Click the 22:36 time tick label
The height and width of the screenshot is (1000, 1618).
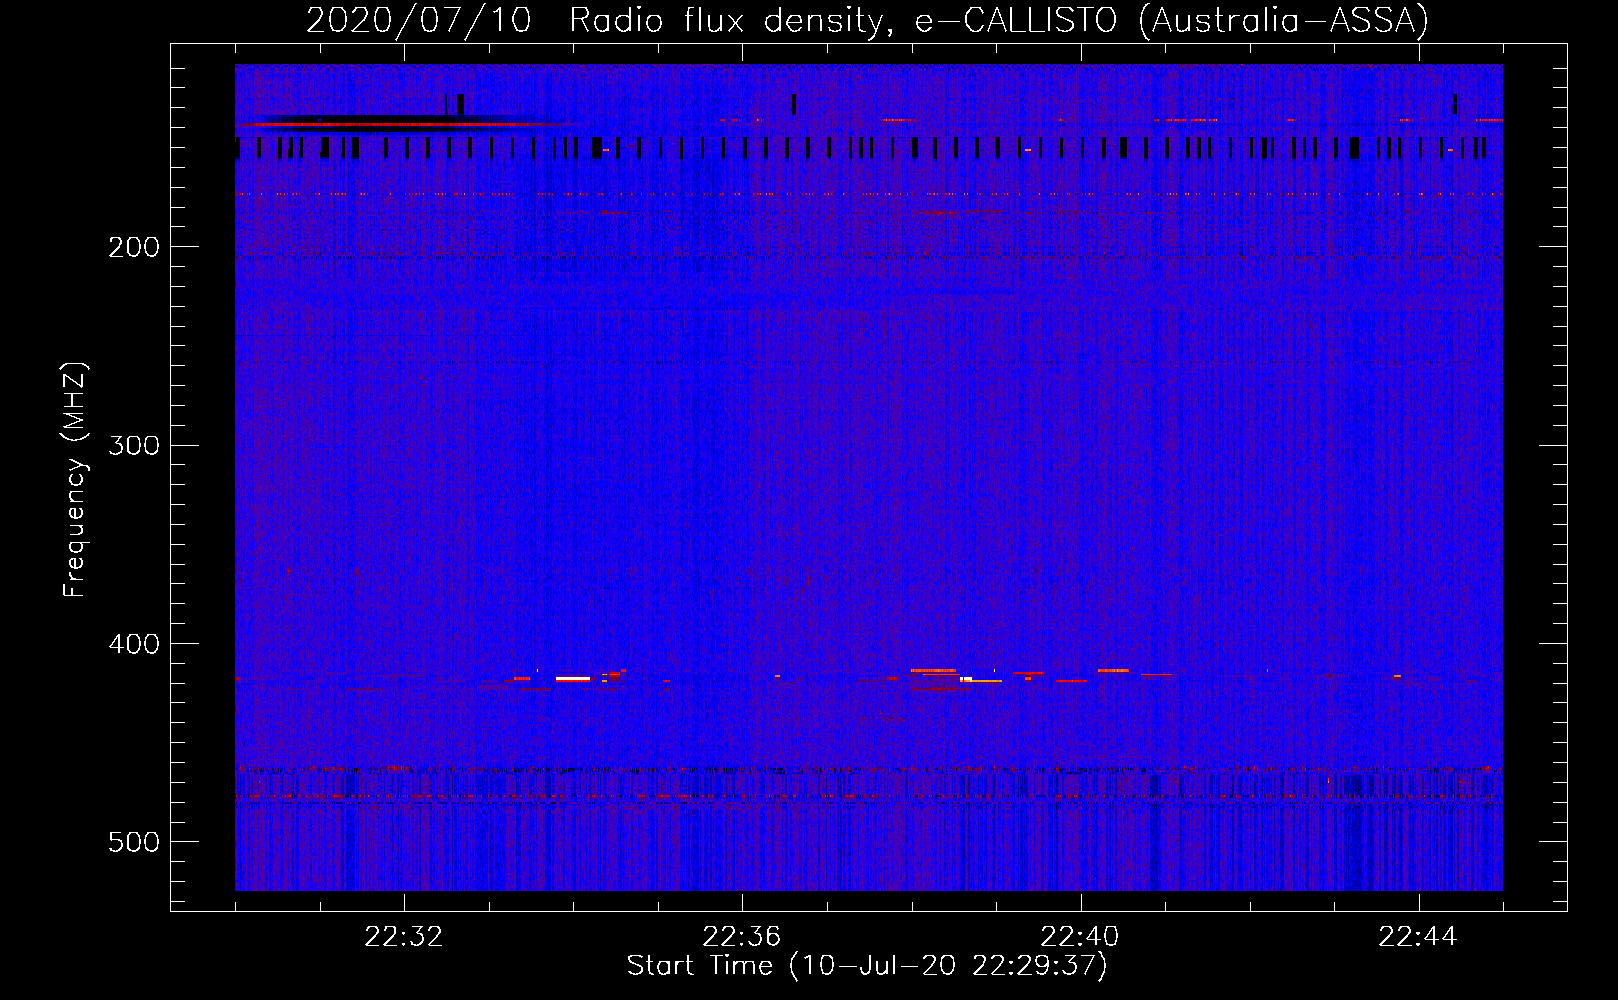coord(742,937)
